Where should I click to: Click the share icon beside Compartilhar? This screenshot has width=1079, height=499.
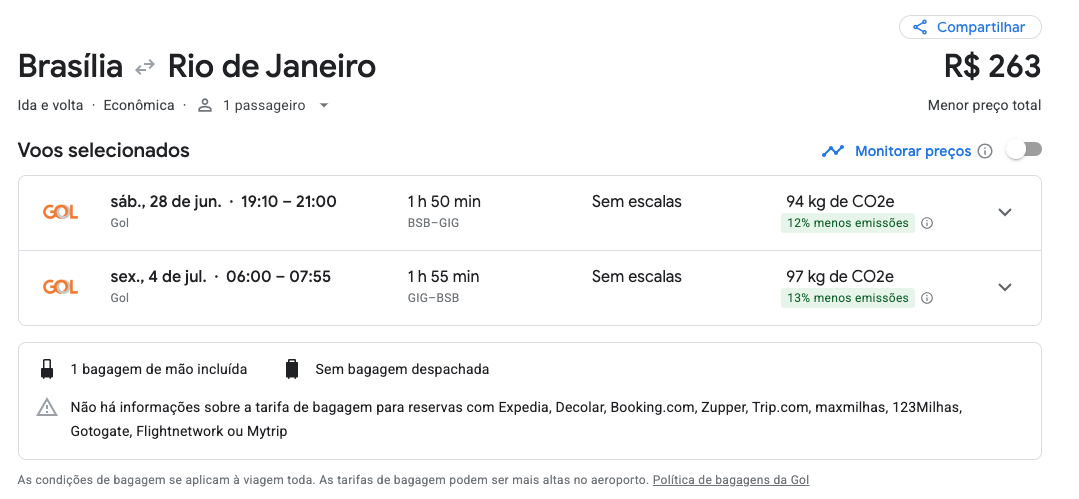pos(919,28)
